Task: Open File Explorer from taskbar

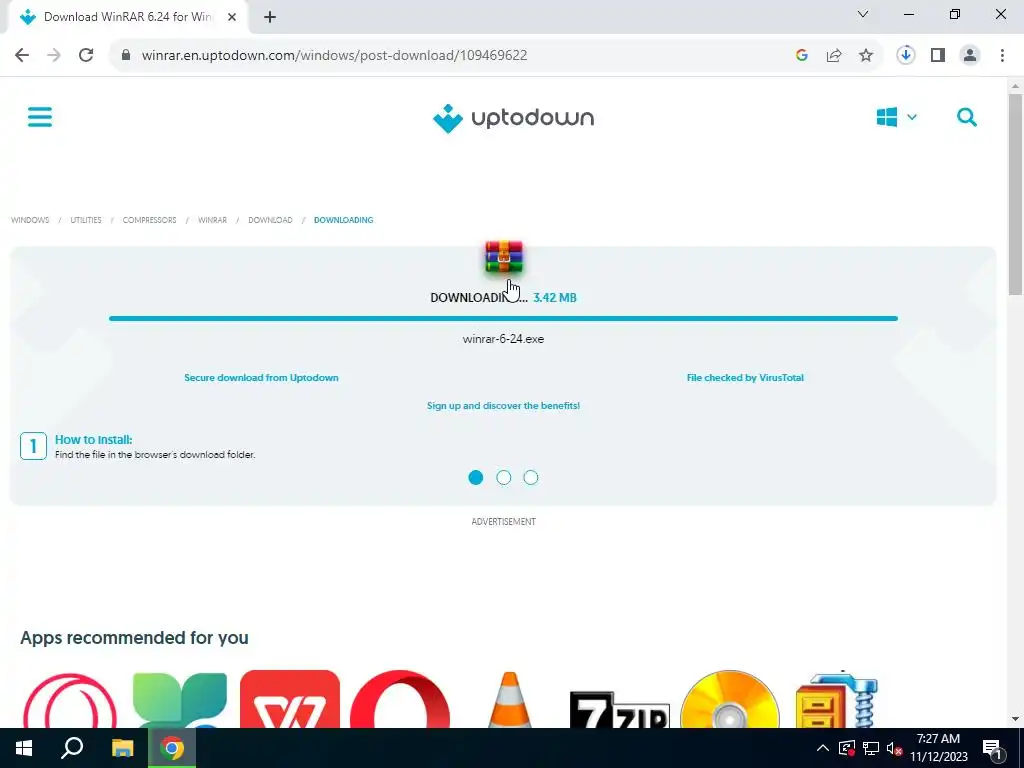Action: pos(122,748)
